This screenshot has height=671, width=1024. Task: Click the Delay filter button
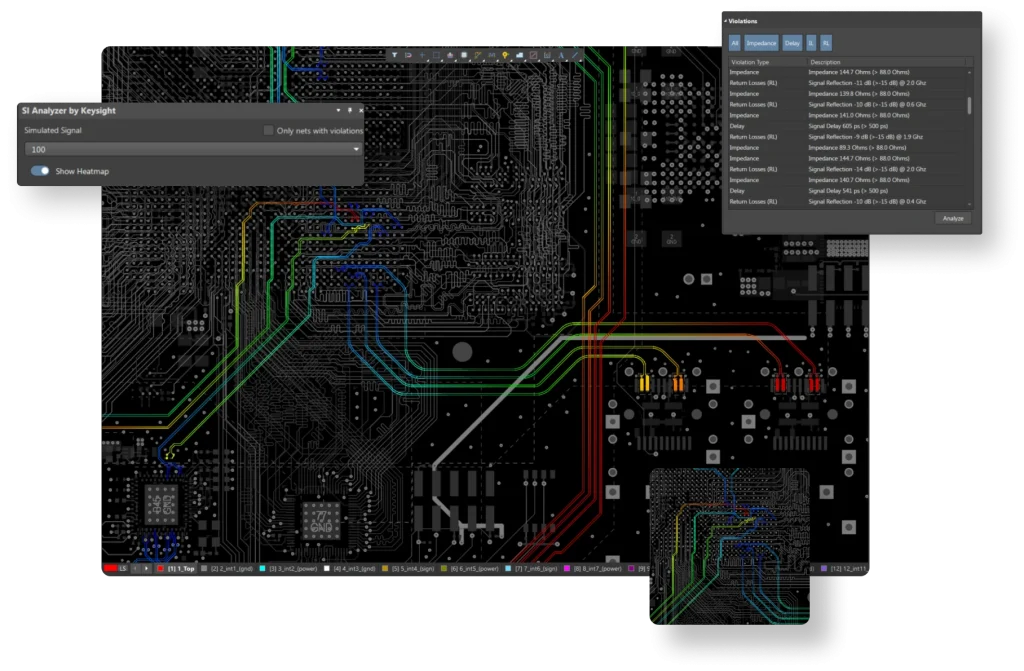click(x=792, y=43)
